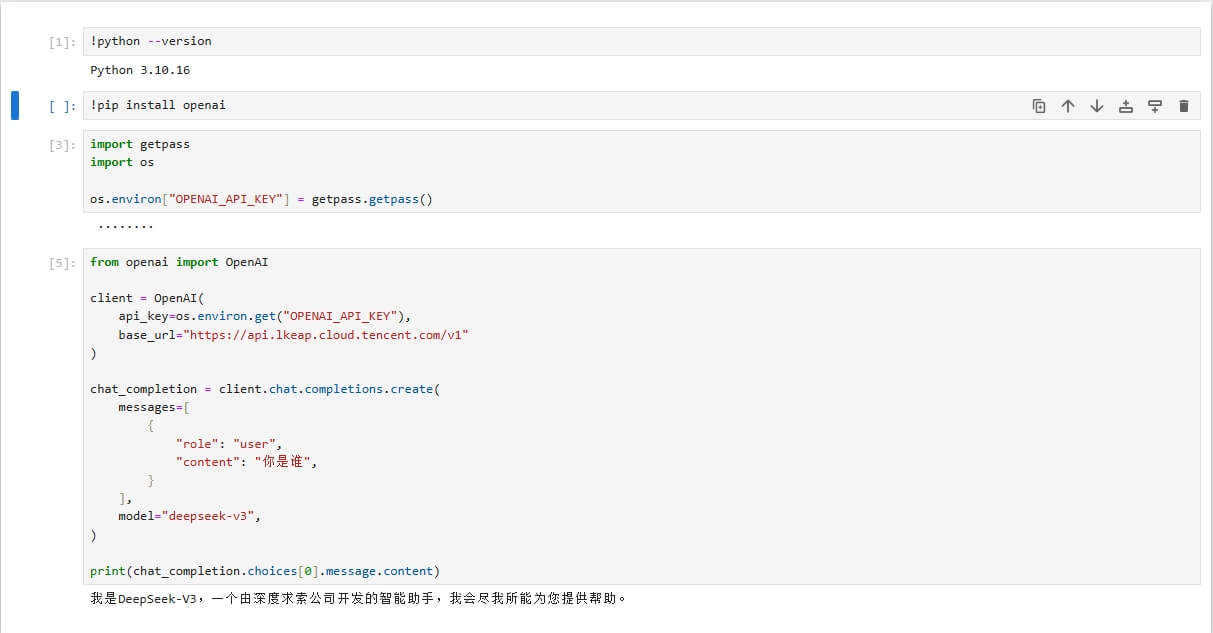Image resolution: width=1213 pixels, height=633 pixels.
Task: Insert a new cell above via toolbar icon
Action: point(1125,105)
